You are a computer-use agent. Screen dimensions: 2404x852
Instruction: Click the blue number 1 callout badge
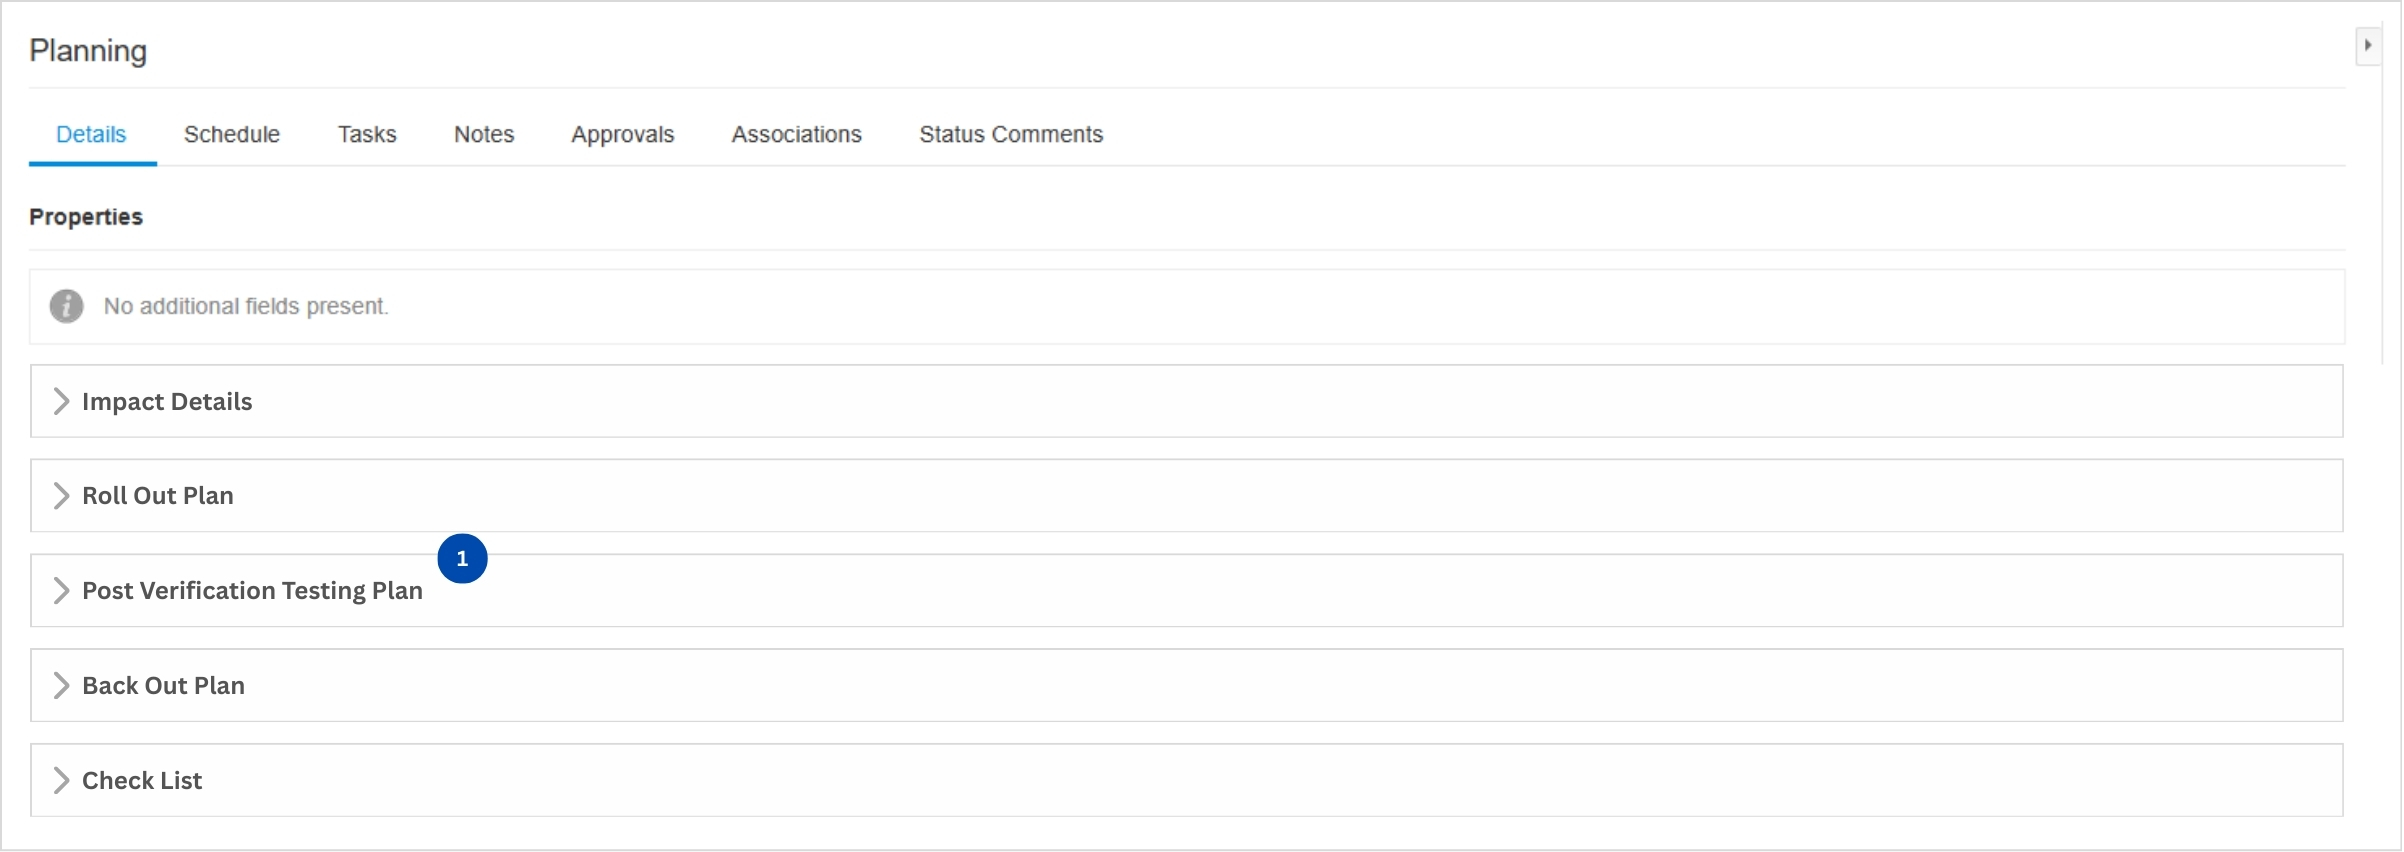pyautogui.click(x=462, y=558)
